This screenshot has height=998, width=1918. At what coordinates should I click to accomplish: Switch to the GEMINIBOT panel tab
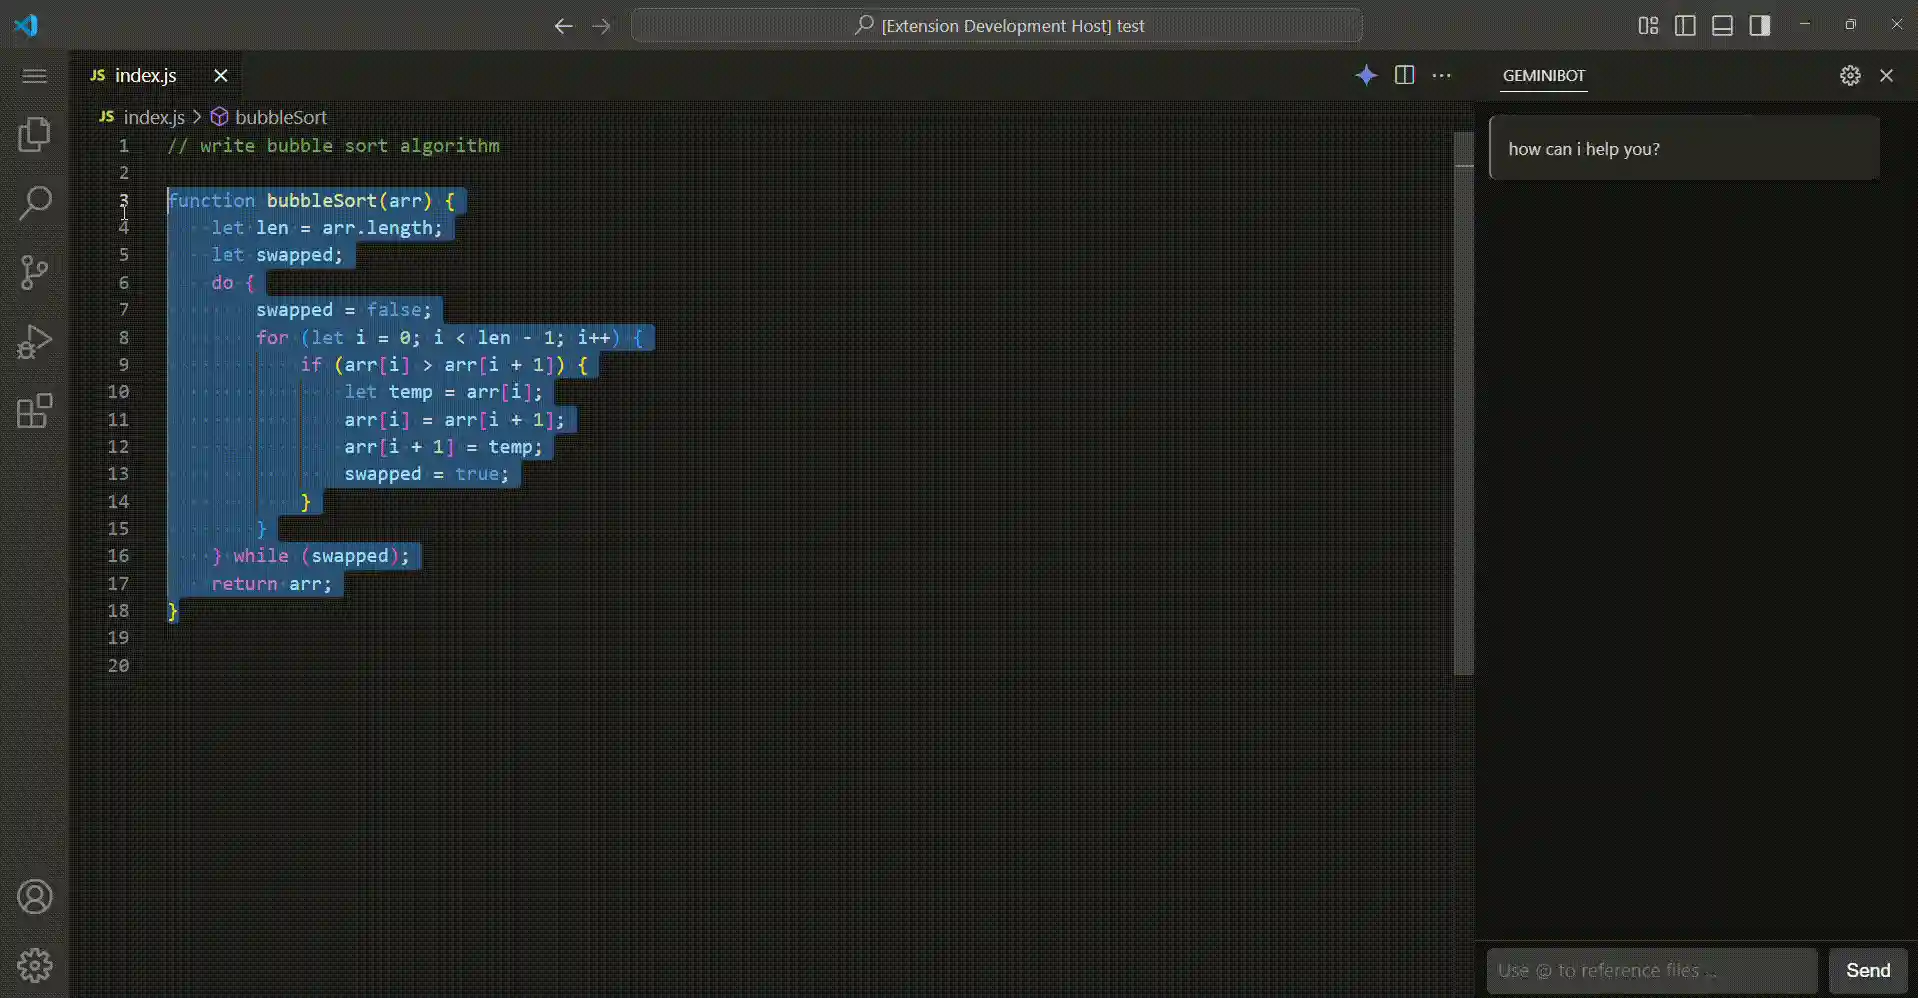click(x=1543, y=75)
